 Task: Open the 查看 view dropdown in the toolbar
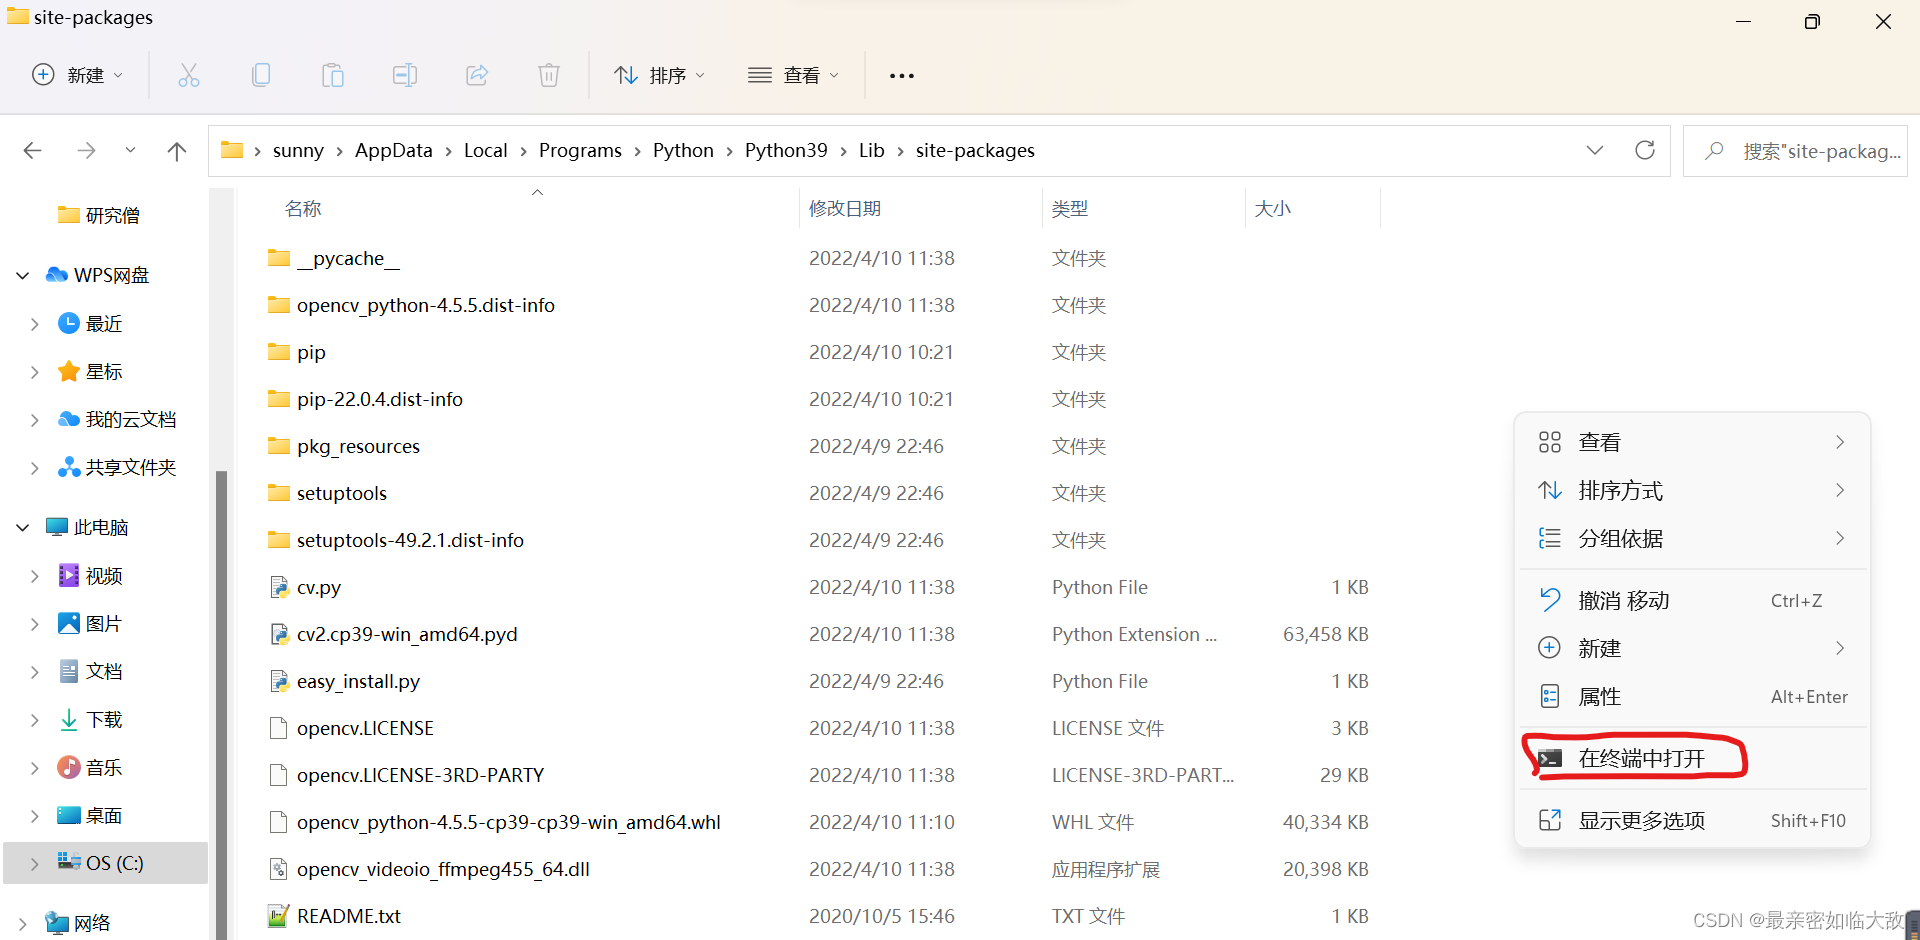tap(793, 75)
